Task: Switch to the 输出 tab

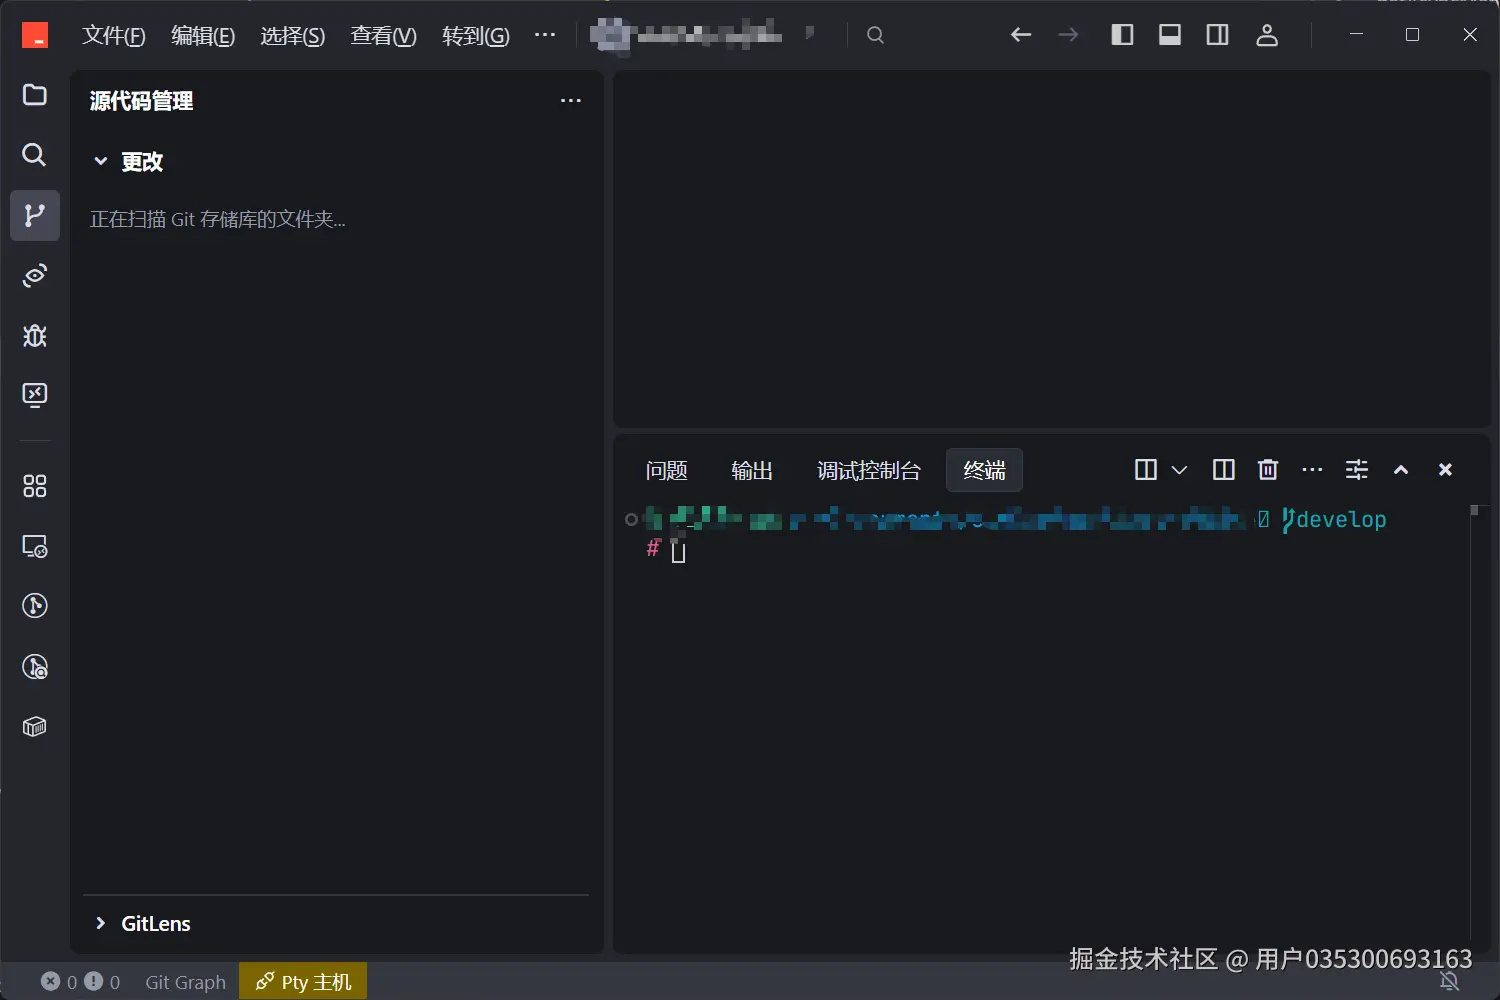Action: pyautogui.click(x=752, y=471)
